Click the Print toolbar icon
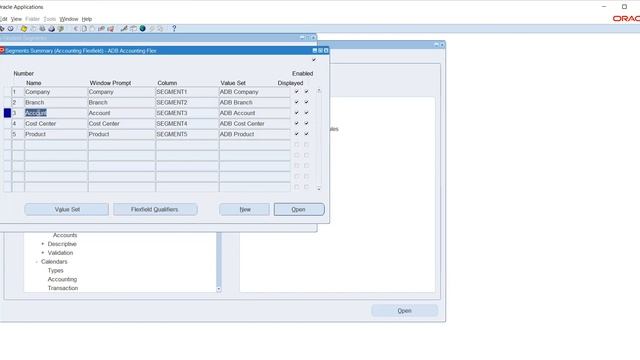Image resolution: width=640 pixels, height=360 pixels. [51, 29]
